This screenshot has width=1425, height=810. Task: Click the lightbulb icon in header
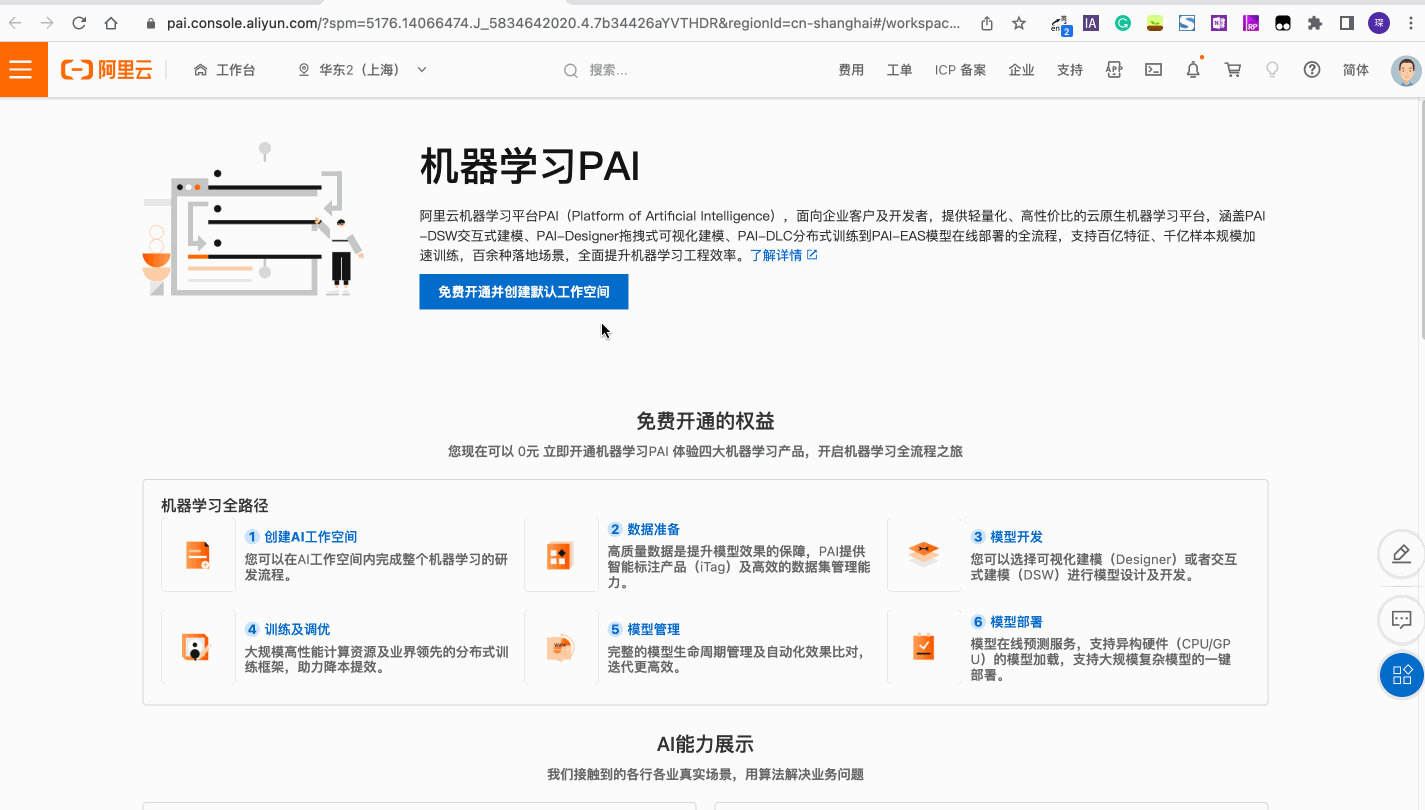1272,70
